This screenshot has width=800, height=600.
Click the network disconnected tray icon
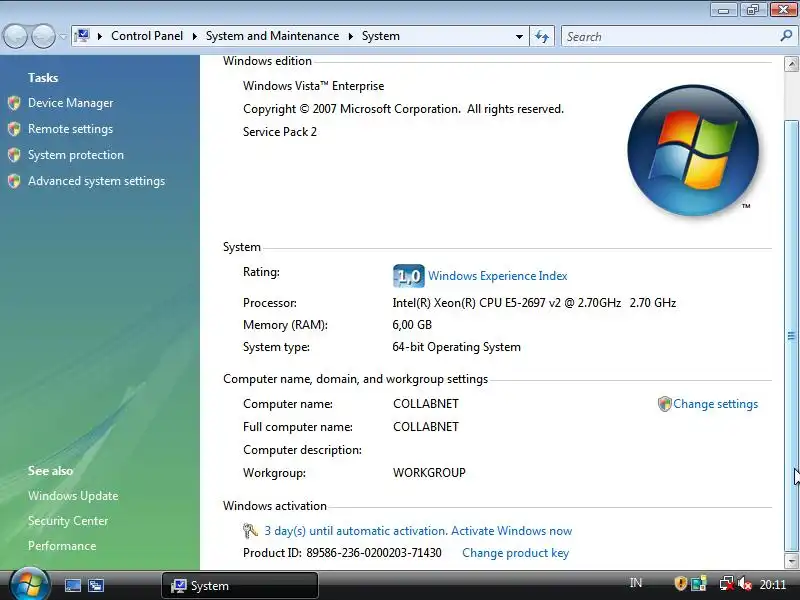click(x=727, y=583)
